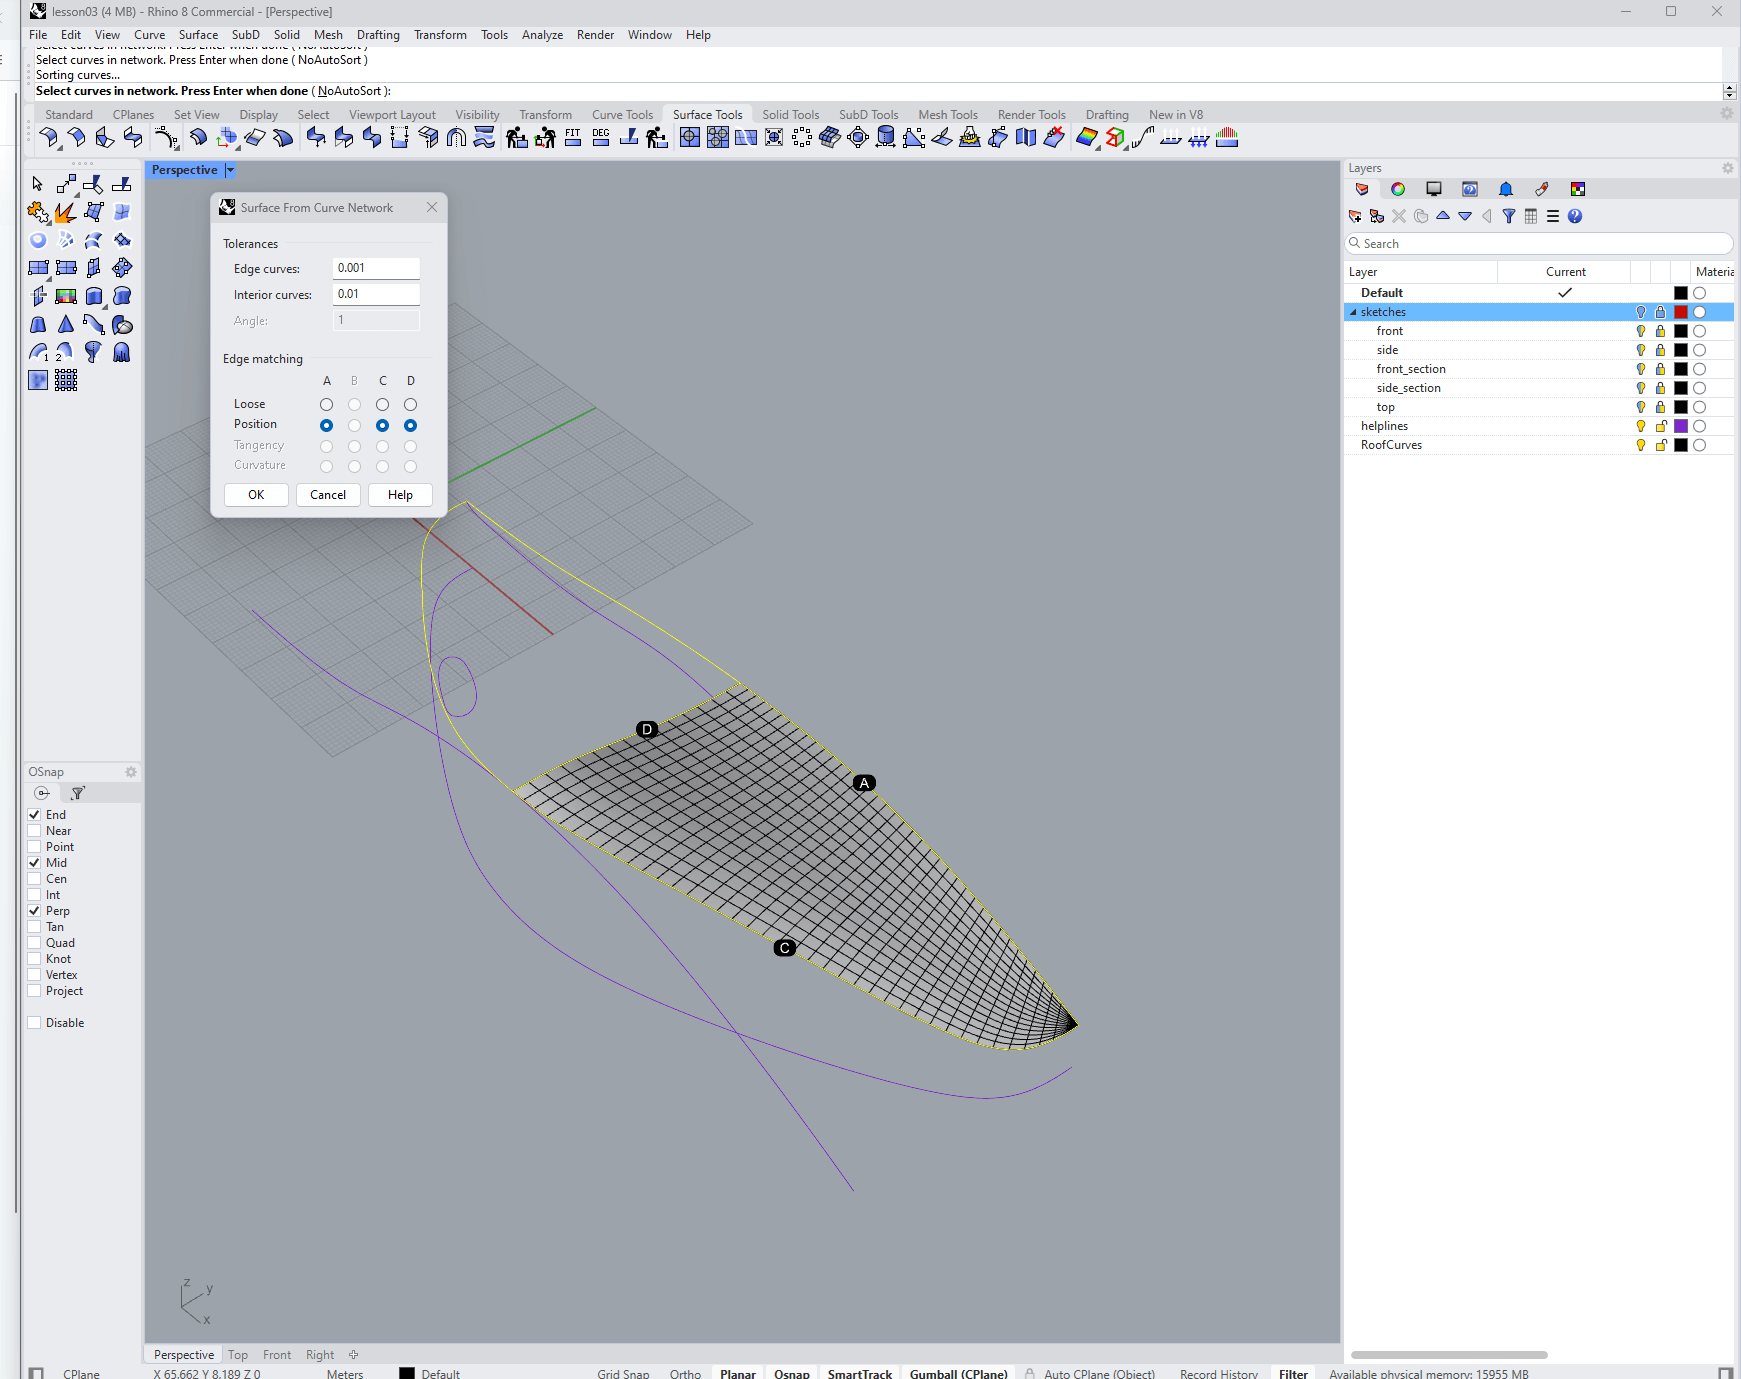Switch to the Top viewport tab
Image resolution: width=1741 pixels, height=1379 pixels.
click(238, 1355)
